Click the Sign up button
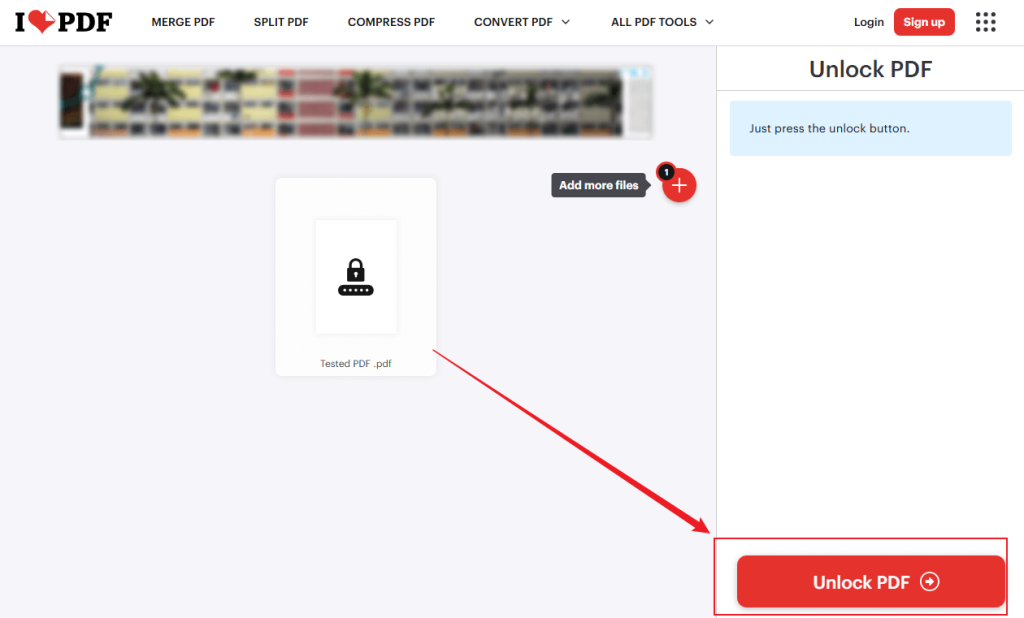Viewport: 1024px width, 618px height. coord(924,21)
